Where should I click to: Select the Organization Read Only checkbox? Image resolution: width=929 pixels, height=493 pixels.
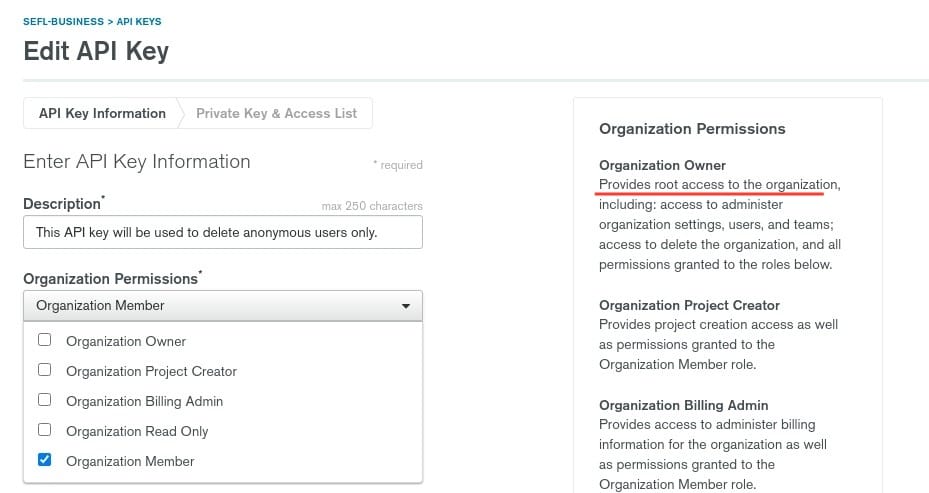tap(44, 430)
